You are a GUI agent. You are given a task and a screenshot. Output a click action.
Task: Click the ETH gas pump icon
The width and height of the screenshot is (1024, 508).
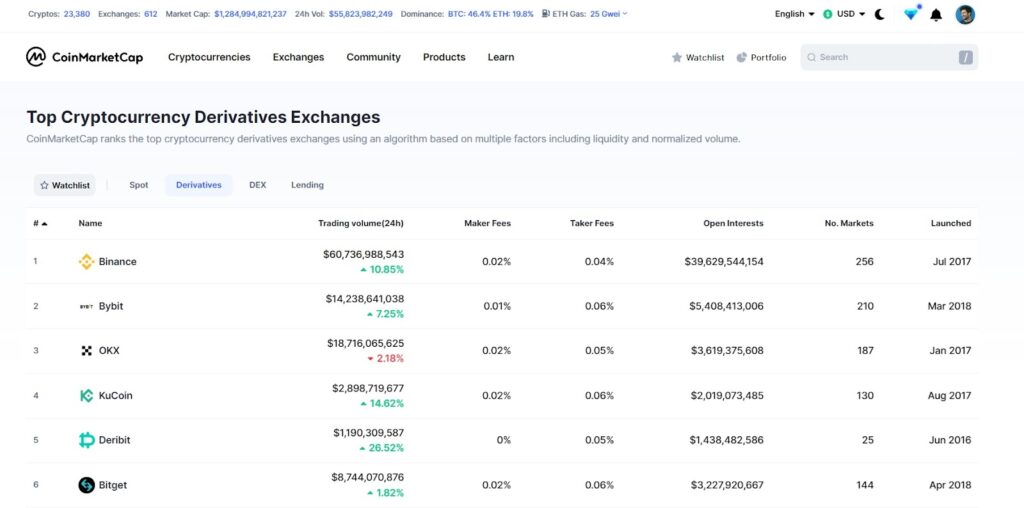click(x=546, y=13)
